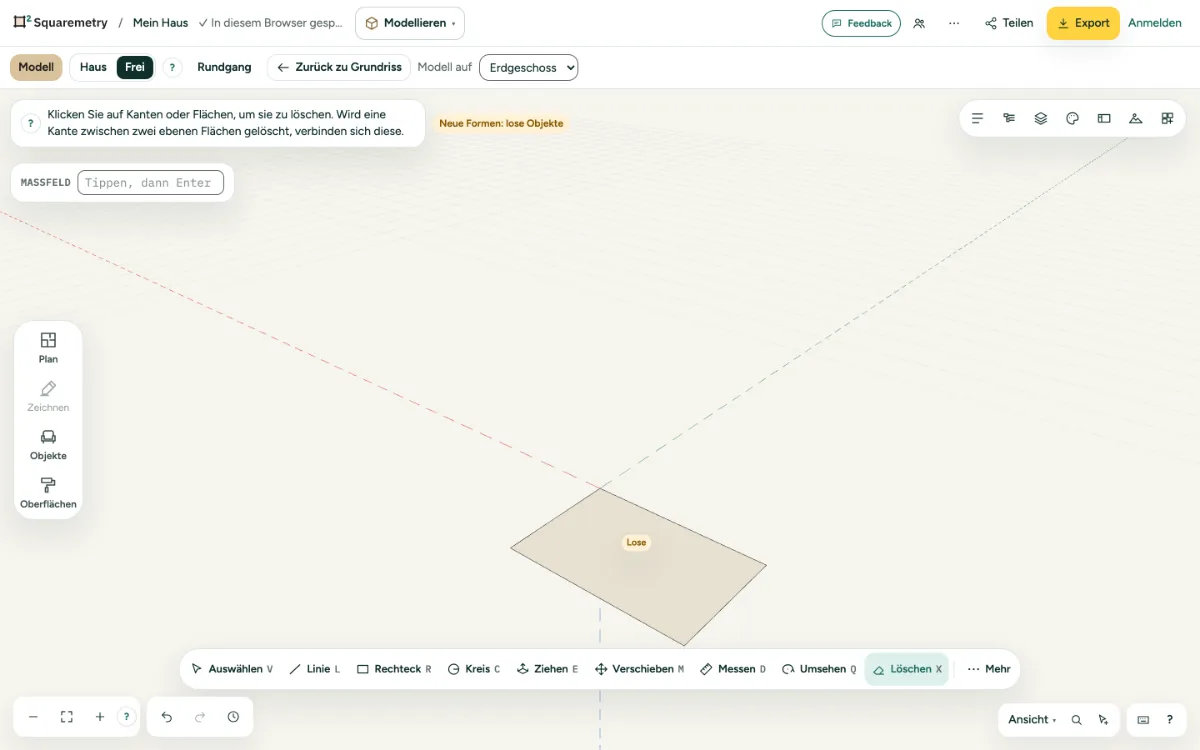
Task: Fit model to screen icon
Action: [x=67, y=717]
